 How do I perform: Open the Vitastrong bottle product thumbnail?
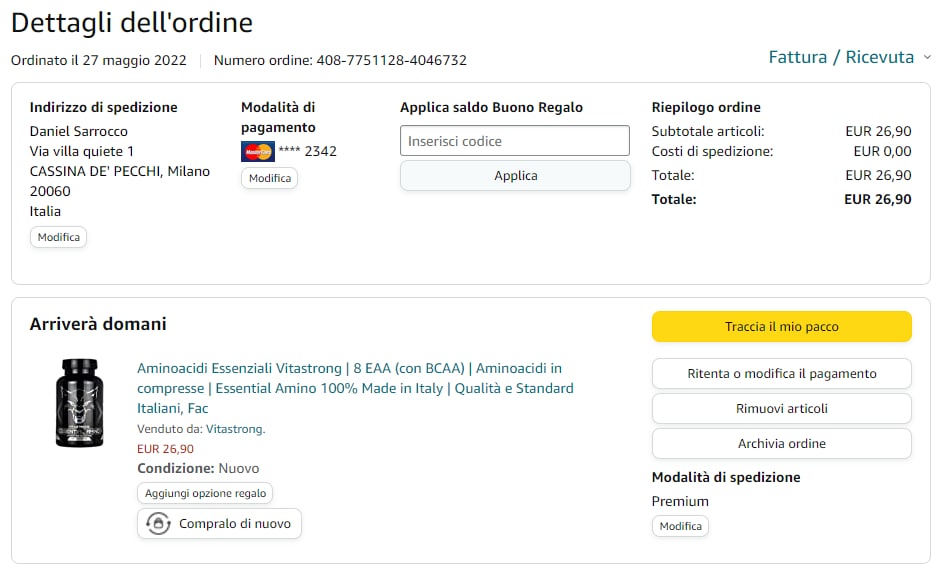(78, 402)
